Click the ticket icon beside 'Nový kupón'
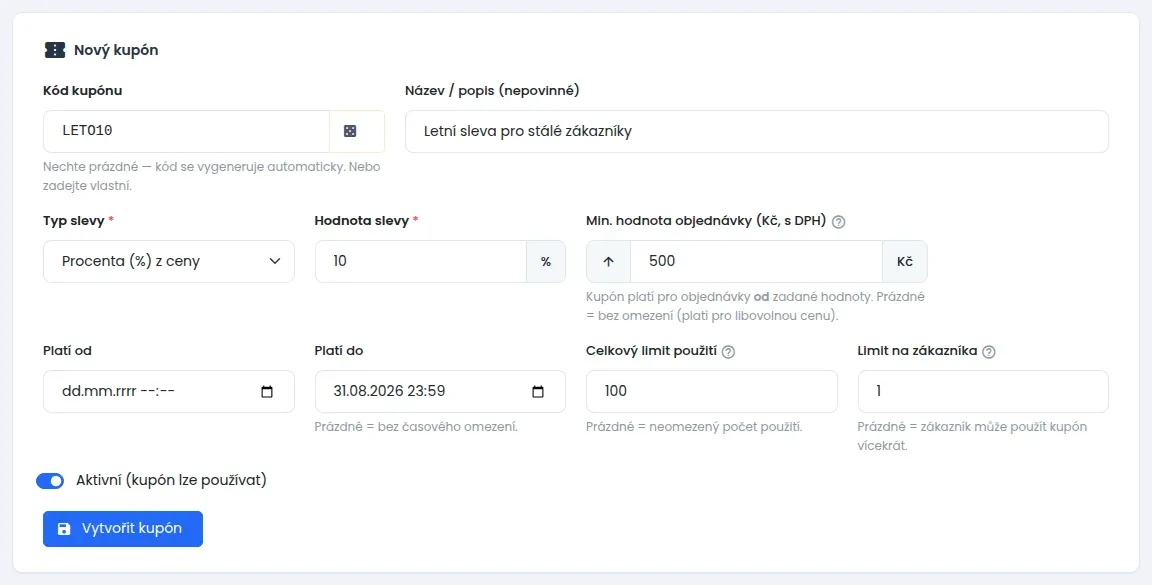Screen dimensions: 1152x585 [x=55, y=50]
